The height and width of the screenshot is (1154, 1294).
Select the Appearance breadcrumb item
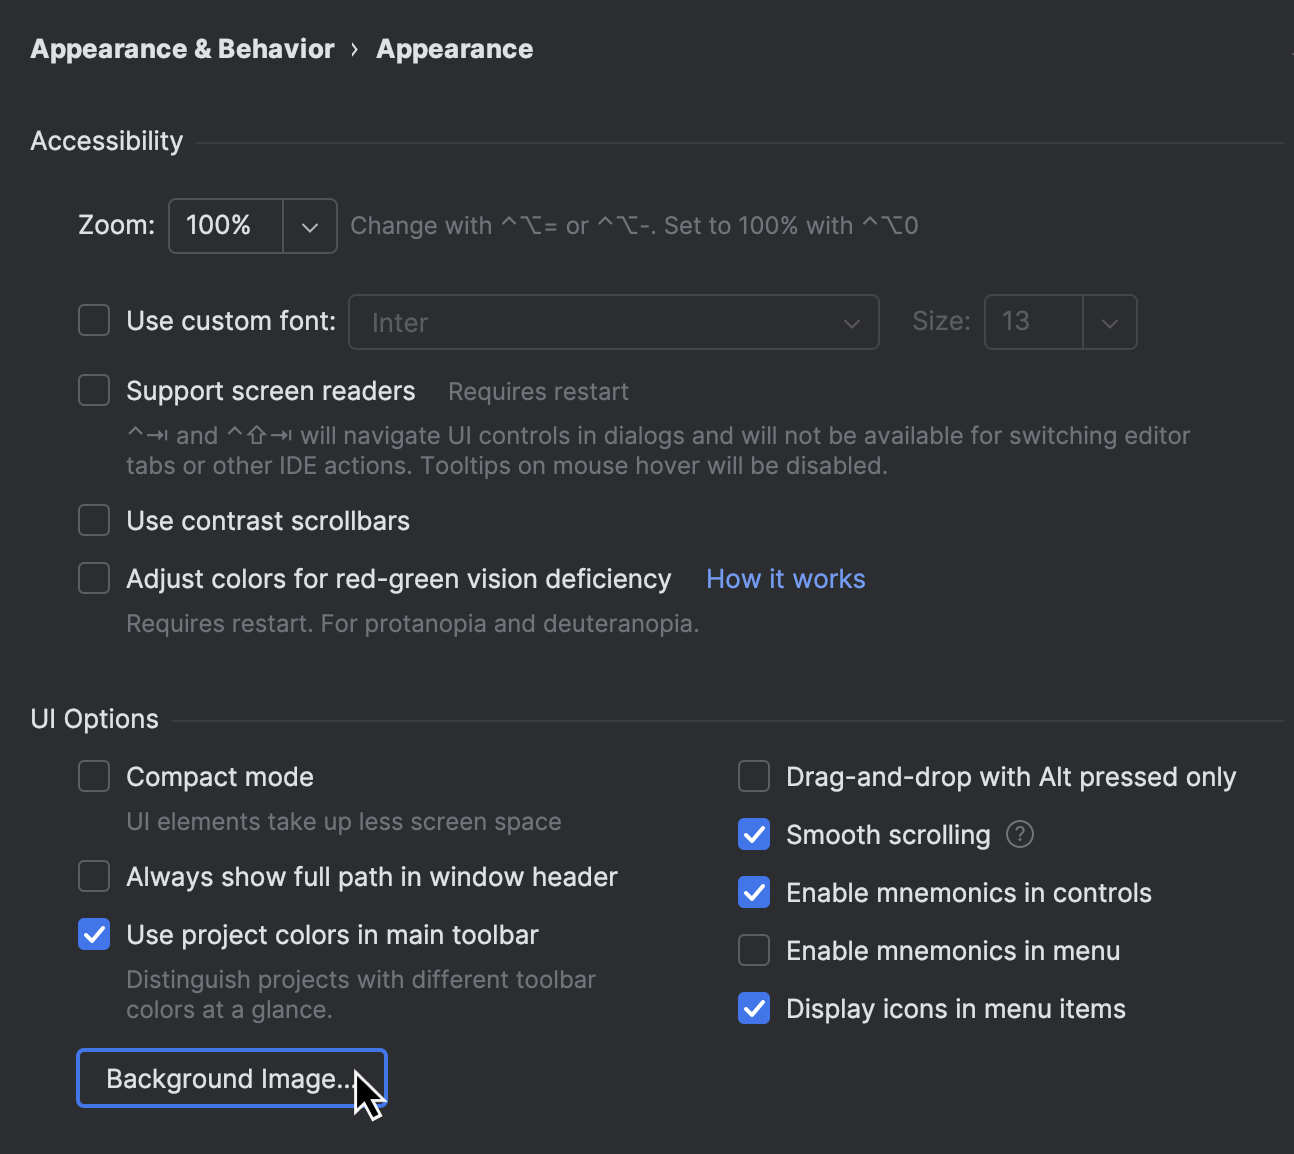(x=454, y=48)
